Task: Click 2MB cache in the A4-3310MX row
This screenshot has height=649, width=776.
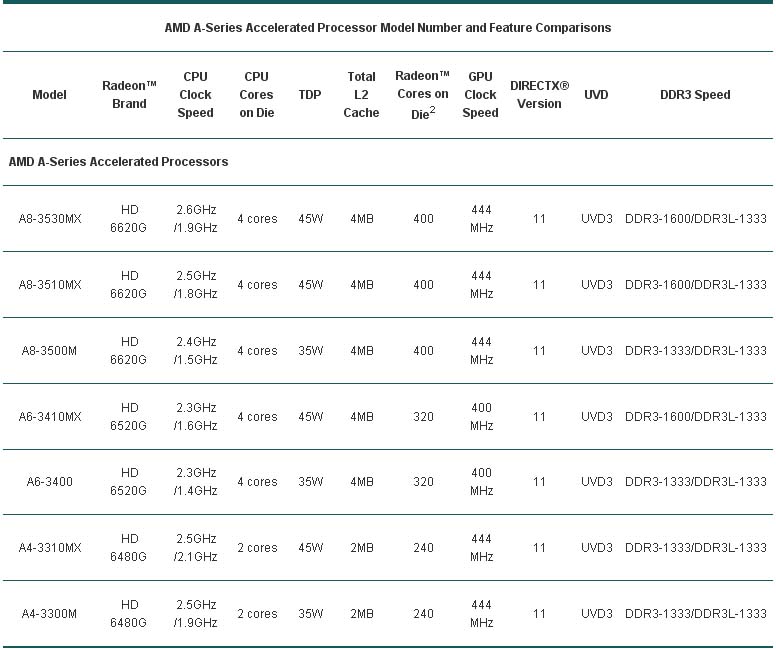Action: [362, 548]
